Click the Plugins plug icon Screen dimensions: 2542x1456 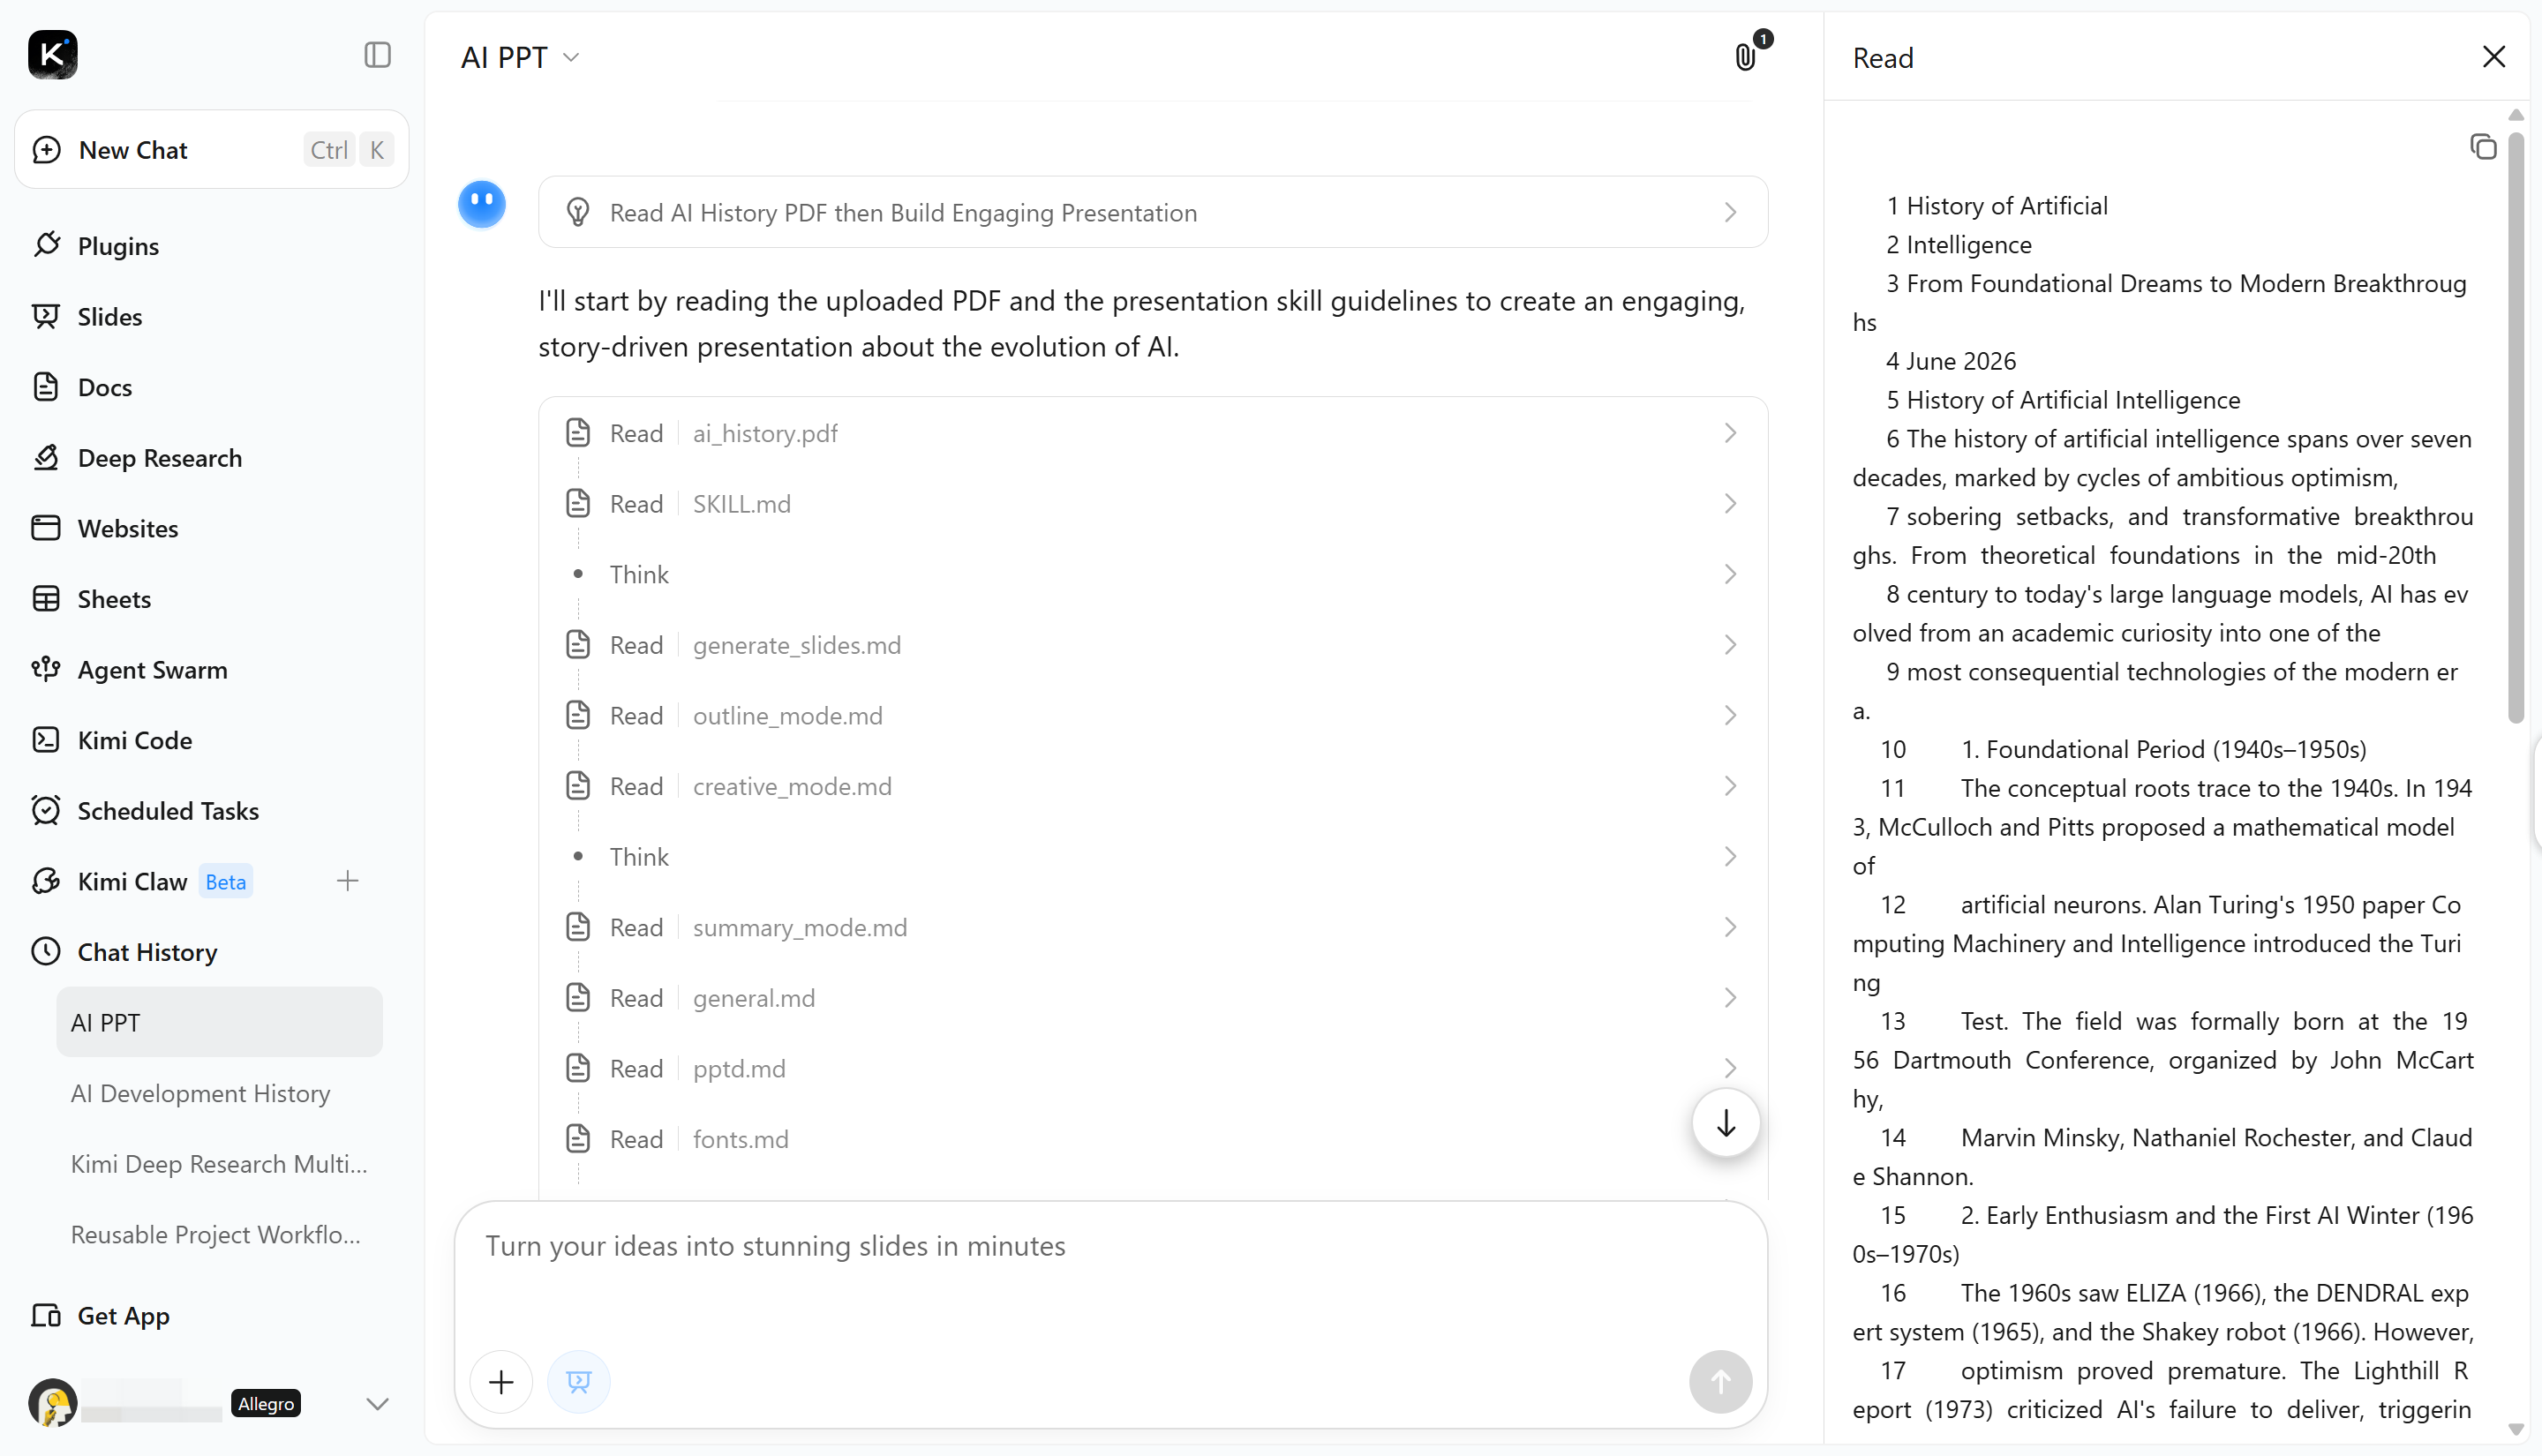point(46,246)
